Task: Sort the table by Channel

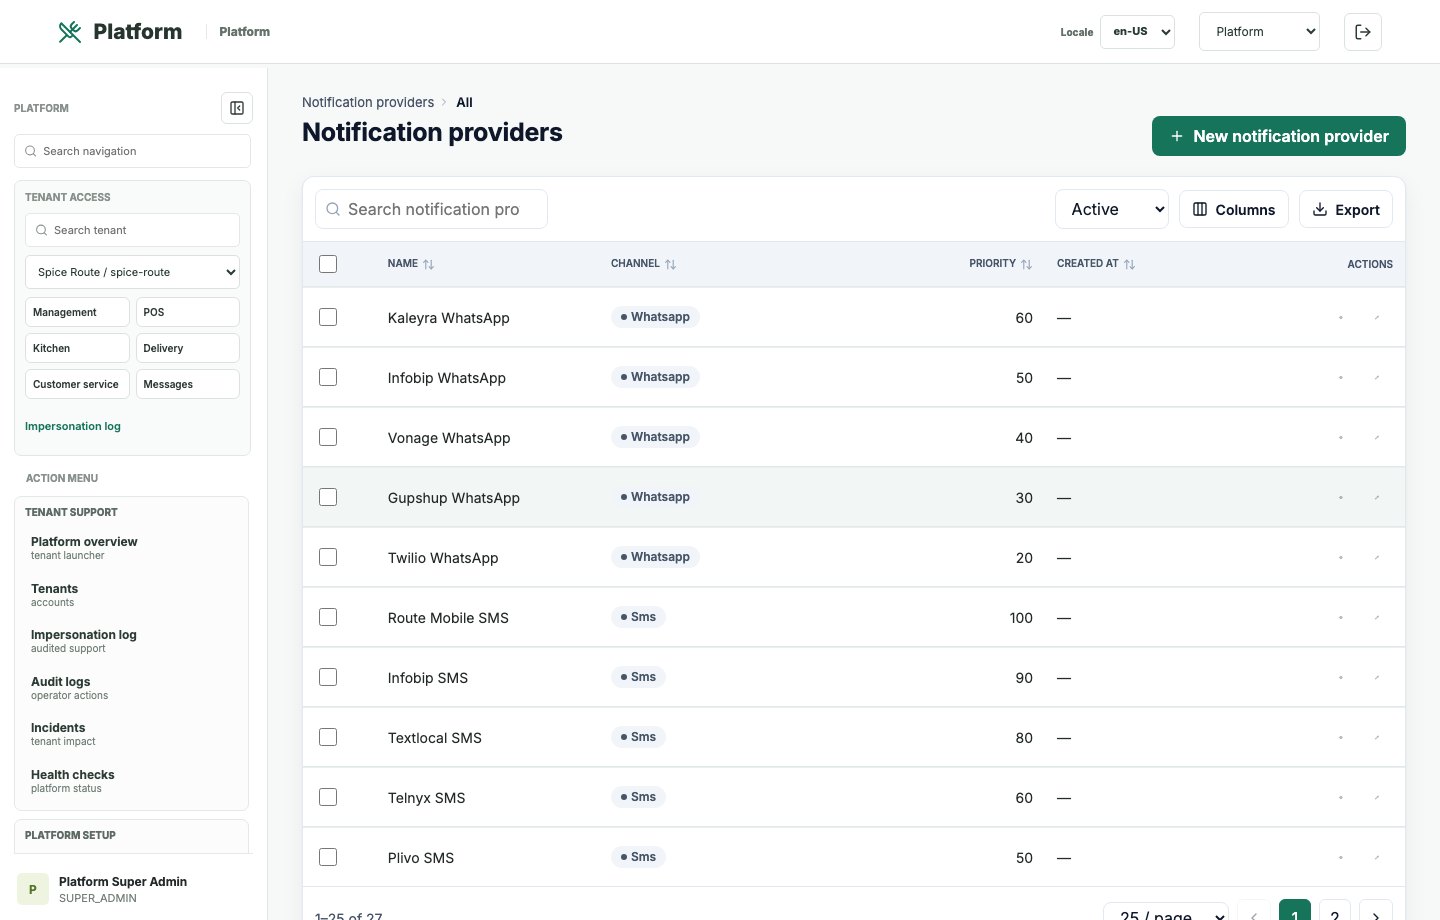Action: [x=644, y=264]
